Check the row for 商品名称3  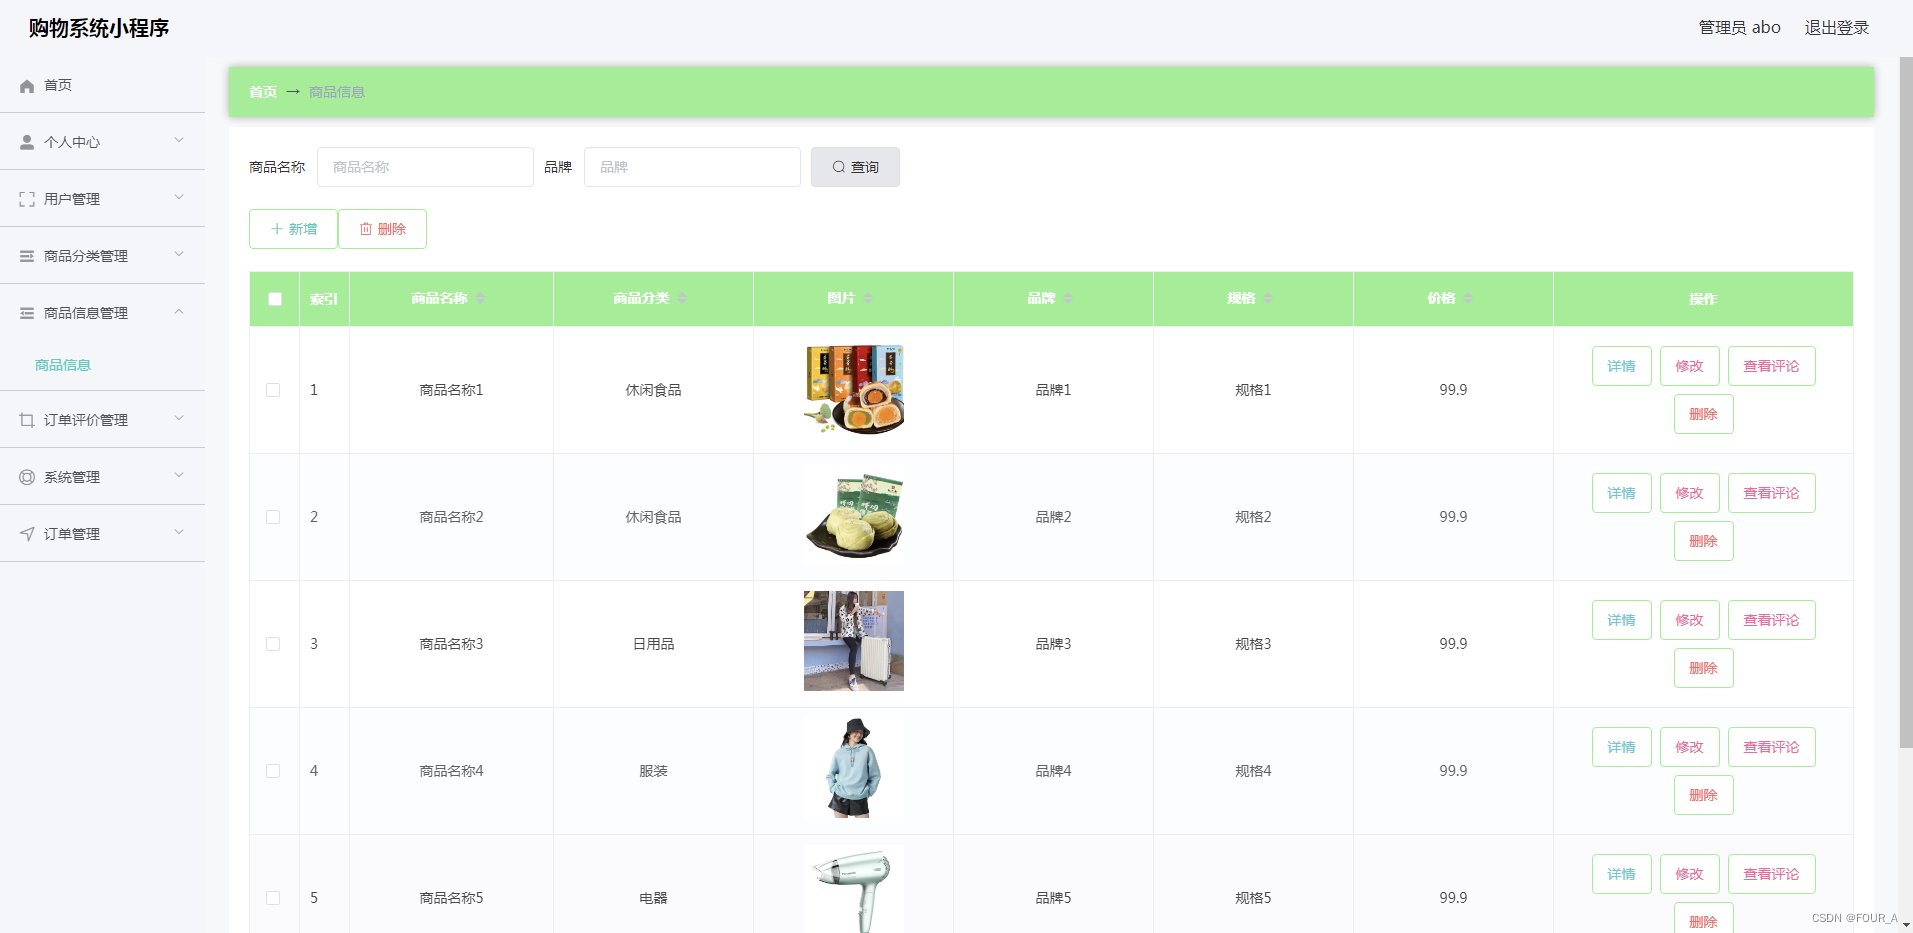(x=273, y=644)
